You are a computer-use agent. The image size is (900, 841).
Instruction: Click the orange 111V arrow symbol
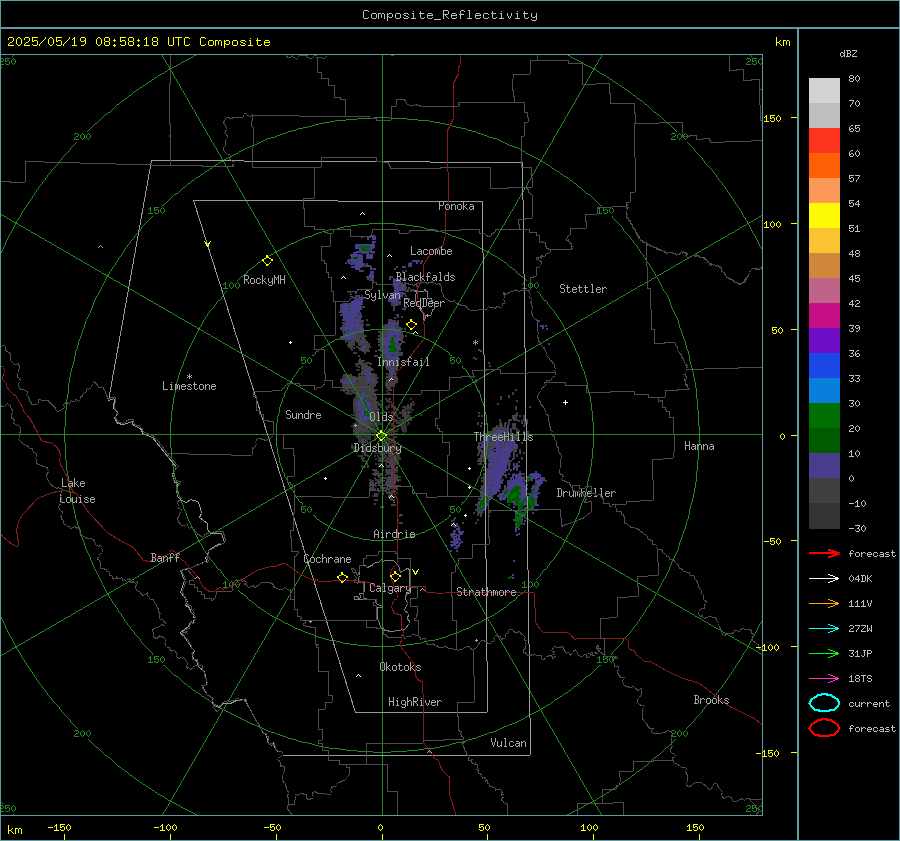pyautogui.click(x=824, y=603)
